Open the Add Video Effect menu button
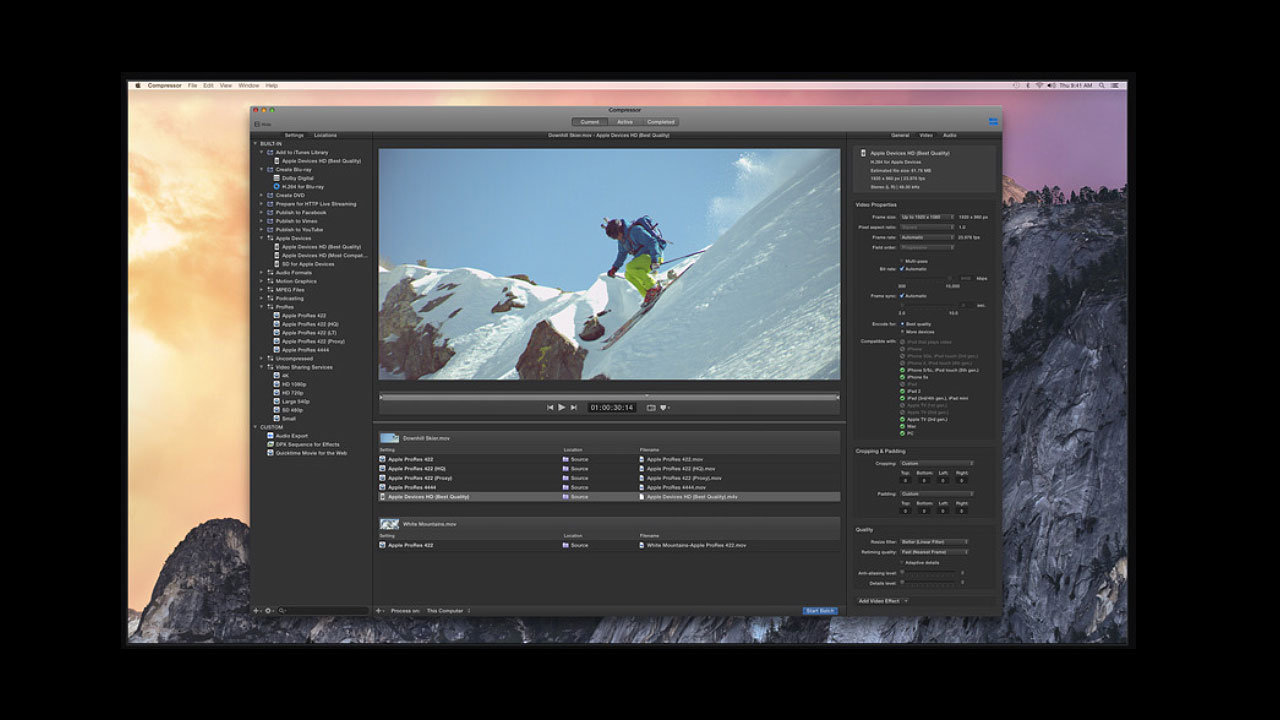The height and width of the screenshot is (720, 1280). click(x=883, y=601)
